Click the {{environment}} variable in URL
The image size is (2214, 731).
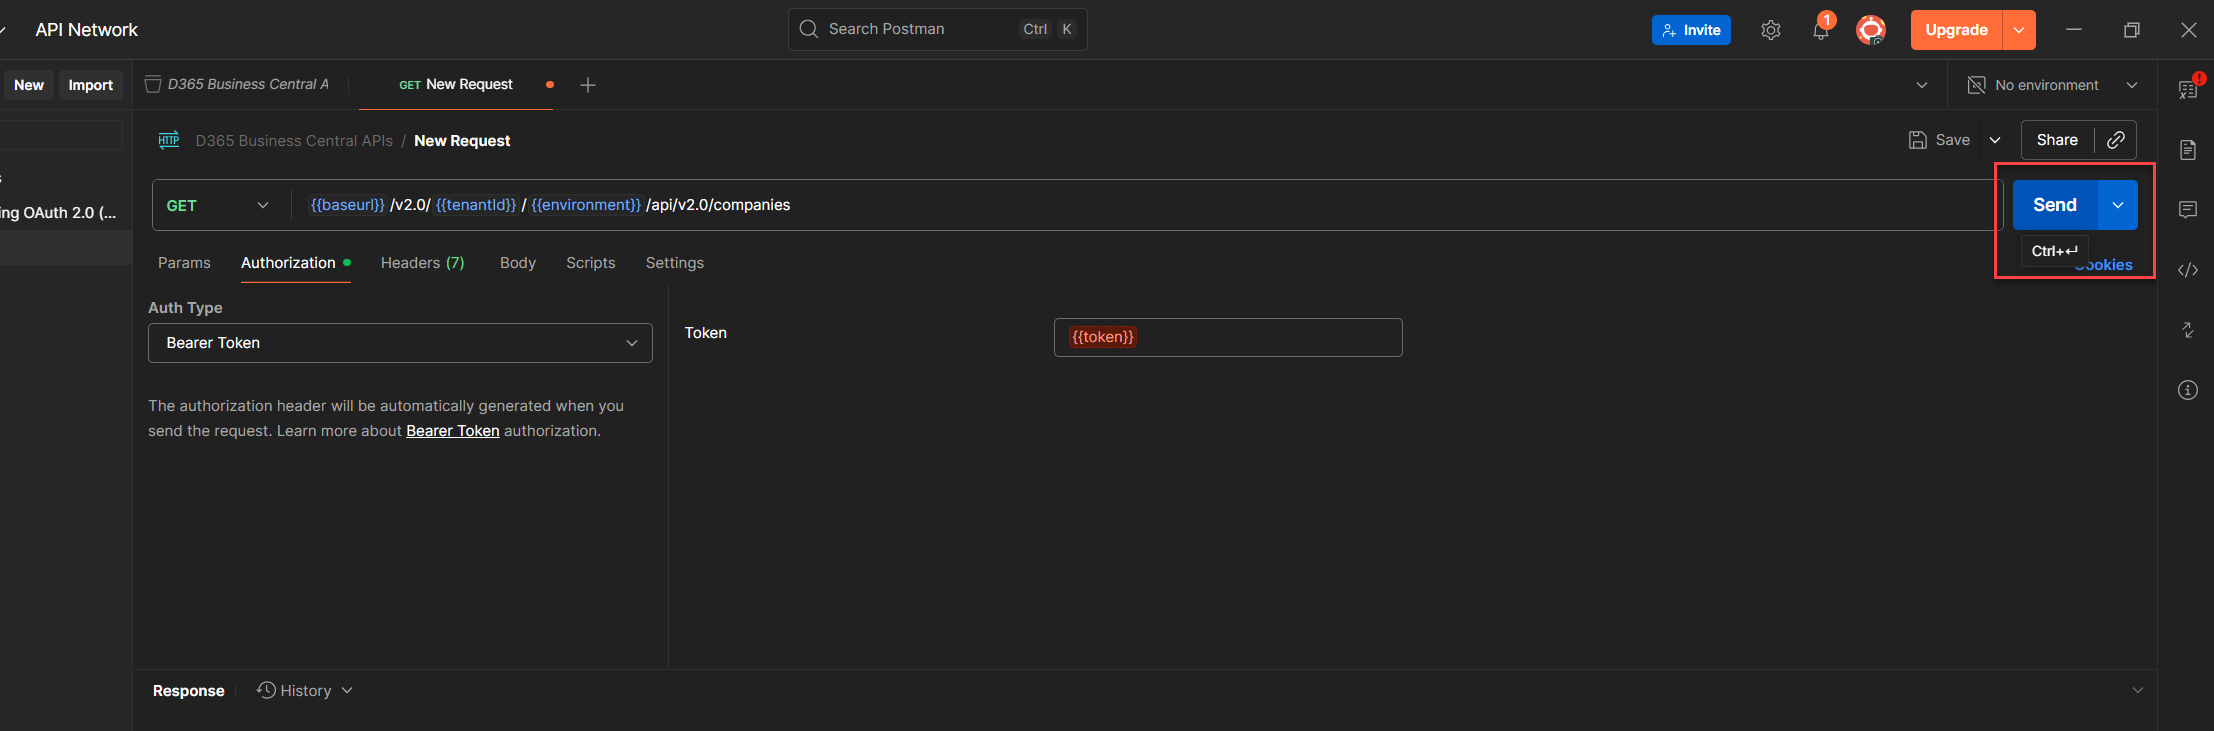586,205
